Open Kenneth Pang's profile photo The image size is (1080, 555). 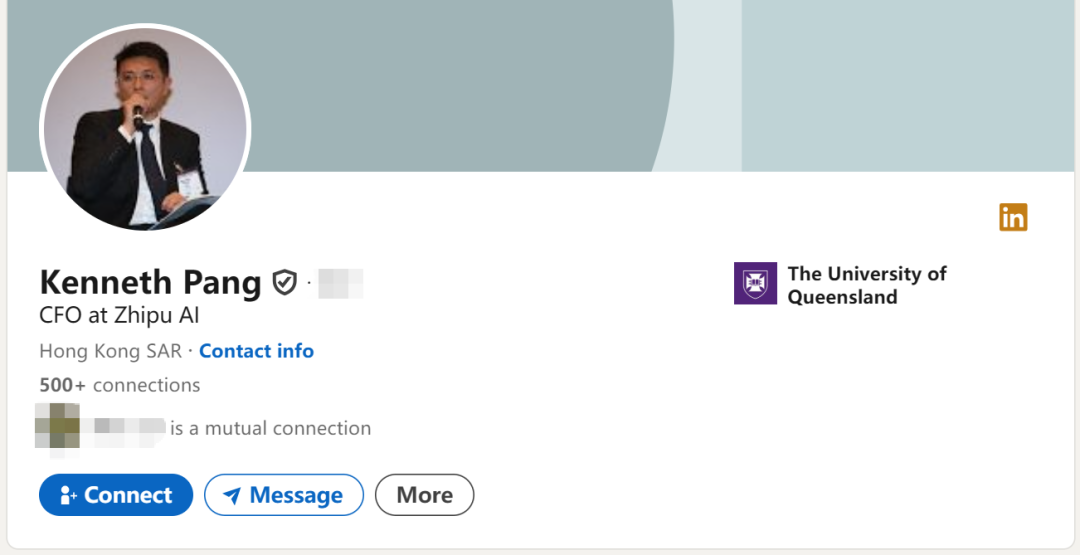(145, 128)
